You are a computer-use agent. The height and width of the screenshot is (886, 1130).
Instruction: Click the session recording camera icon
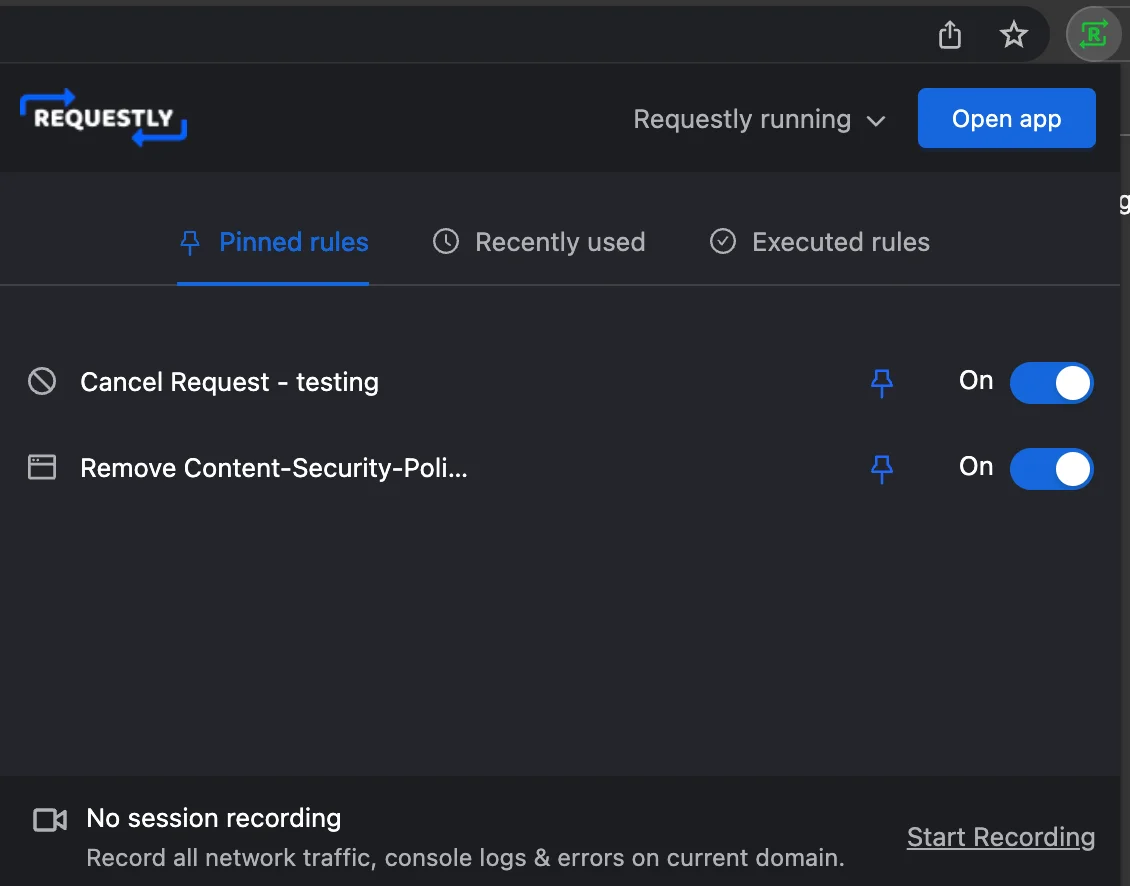[50, 820]
